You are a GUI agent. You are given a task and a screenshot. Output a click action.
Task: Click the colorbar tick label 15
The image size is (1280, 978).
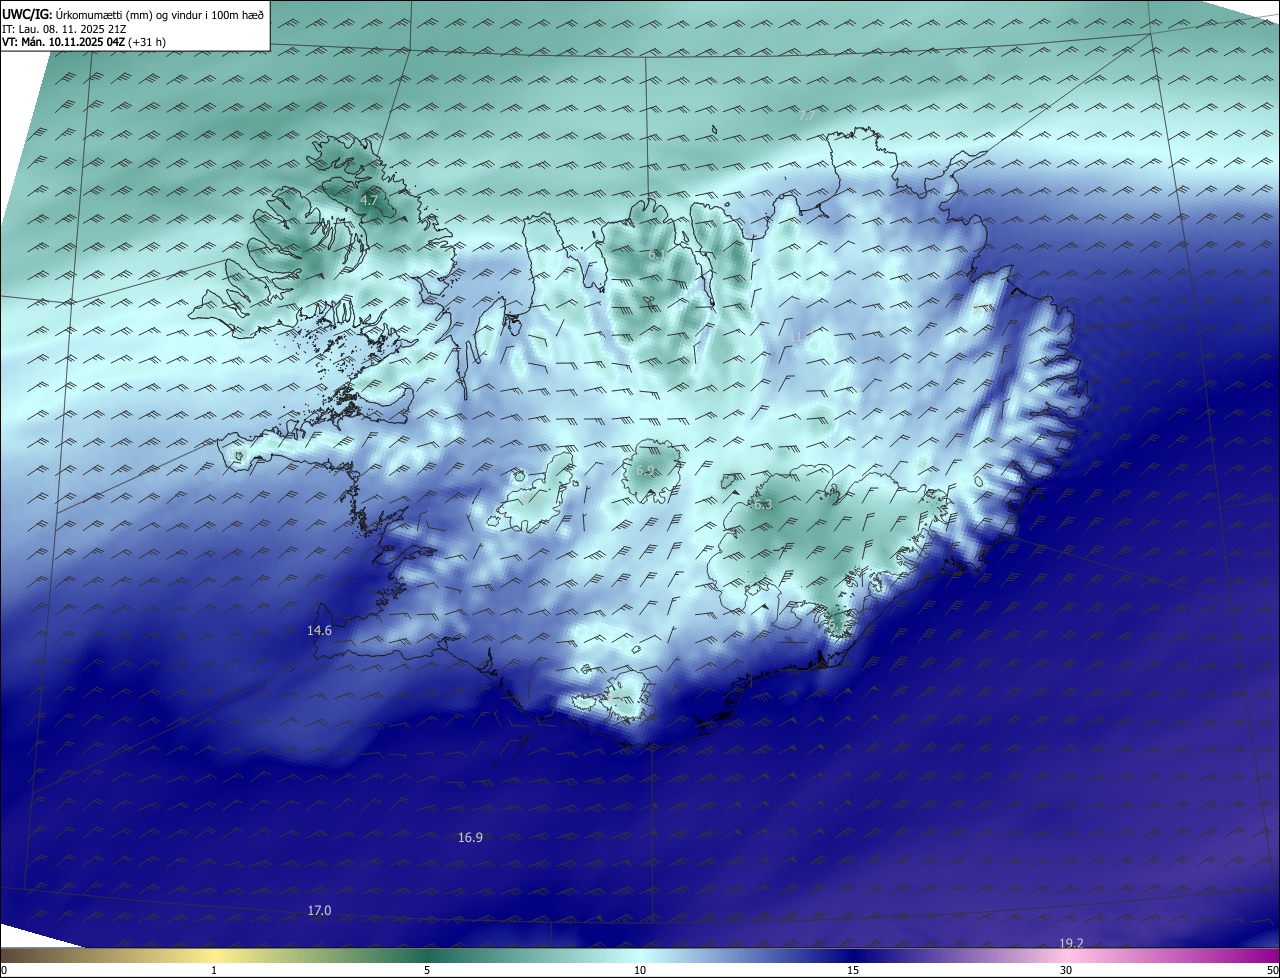click(x=853, y=970)
